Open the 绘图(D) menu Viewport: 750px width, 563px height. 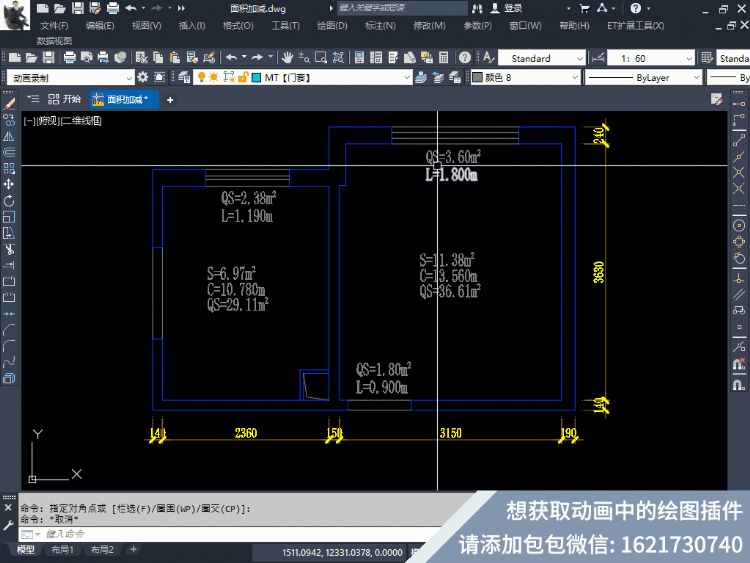coord(332,25)
